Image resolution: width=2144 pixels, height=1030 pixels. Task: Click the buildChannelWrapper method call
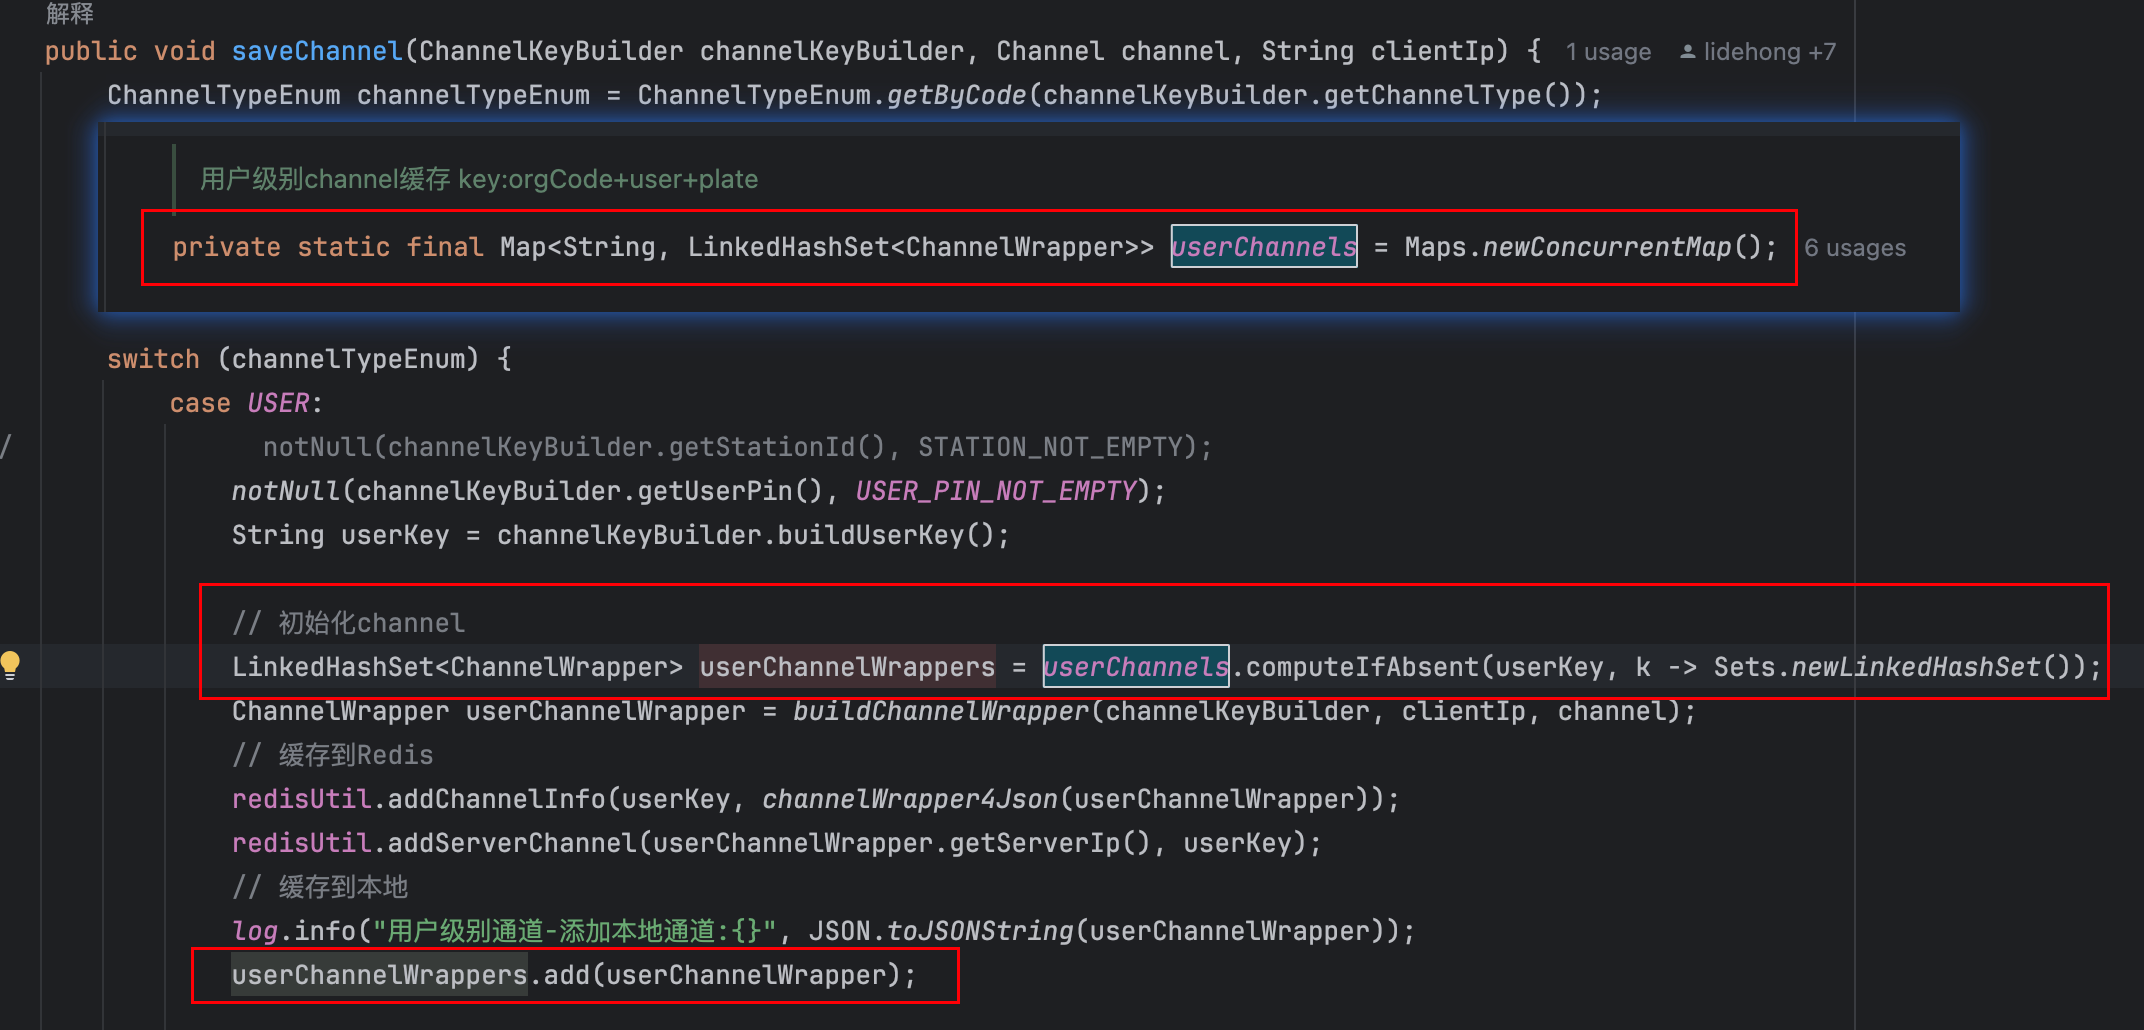point(940,711)
